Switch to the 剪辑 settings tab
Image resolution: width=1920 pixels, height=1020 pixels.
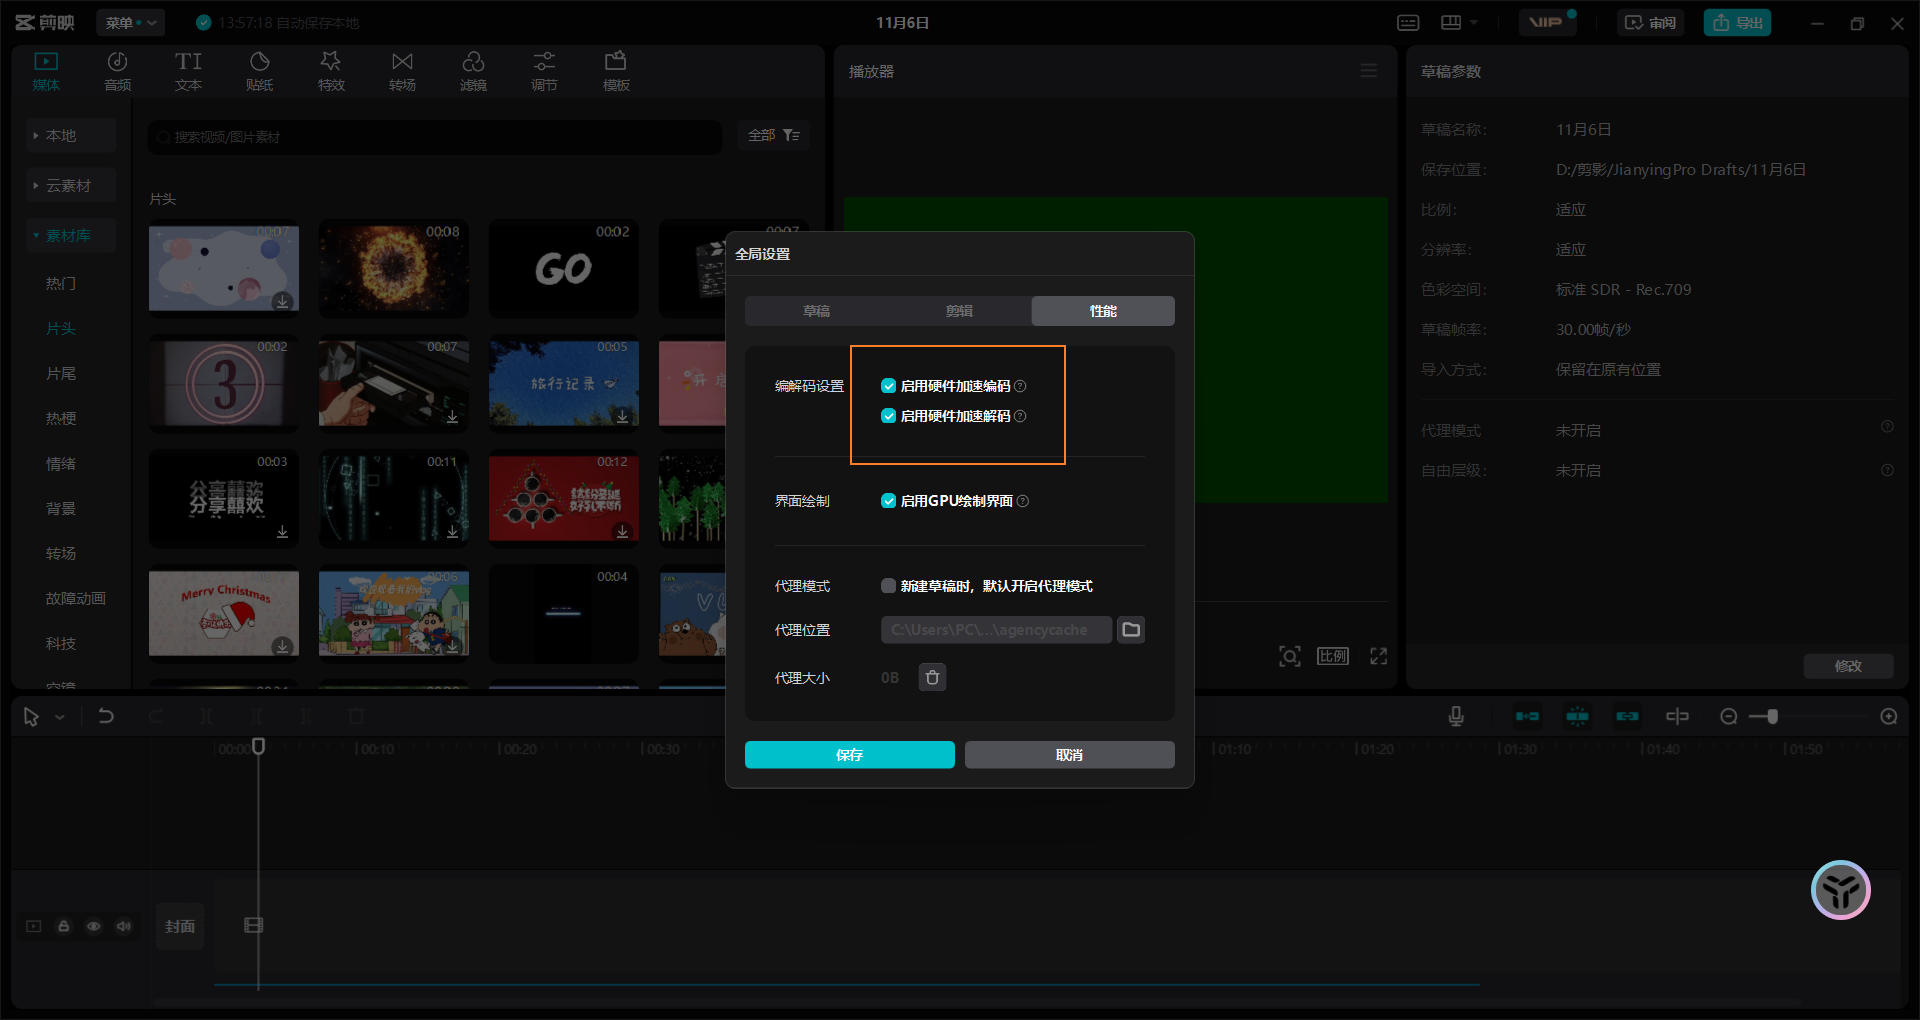[960, 311]
